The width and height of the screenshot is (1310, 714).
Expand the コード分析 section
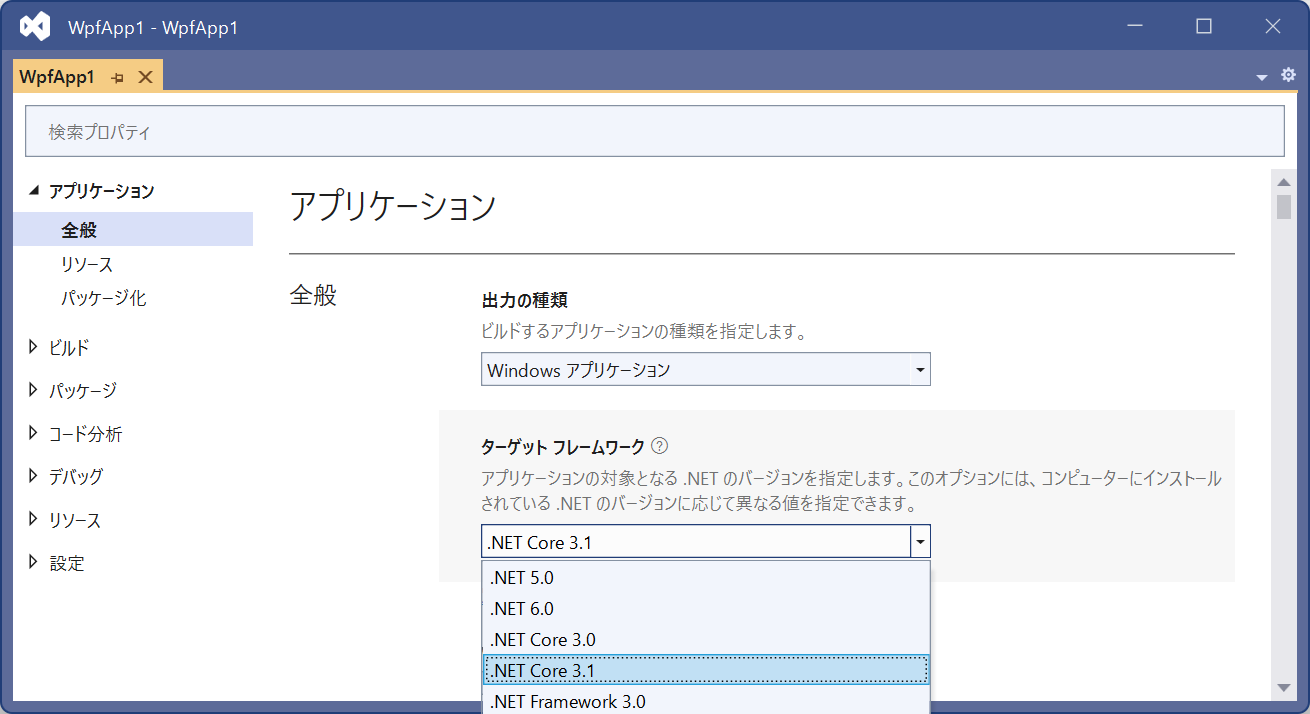(x=34, y=433)
